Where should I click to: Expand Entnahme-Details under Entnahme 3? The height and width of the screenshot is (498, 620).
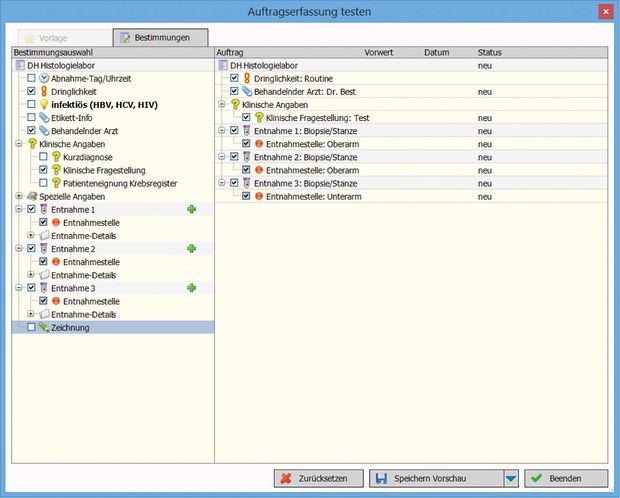pyautogui.click(x=31, y=314)
